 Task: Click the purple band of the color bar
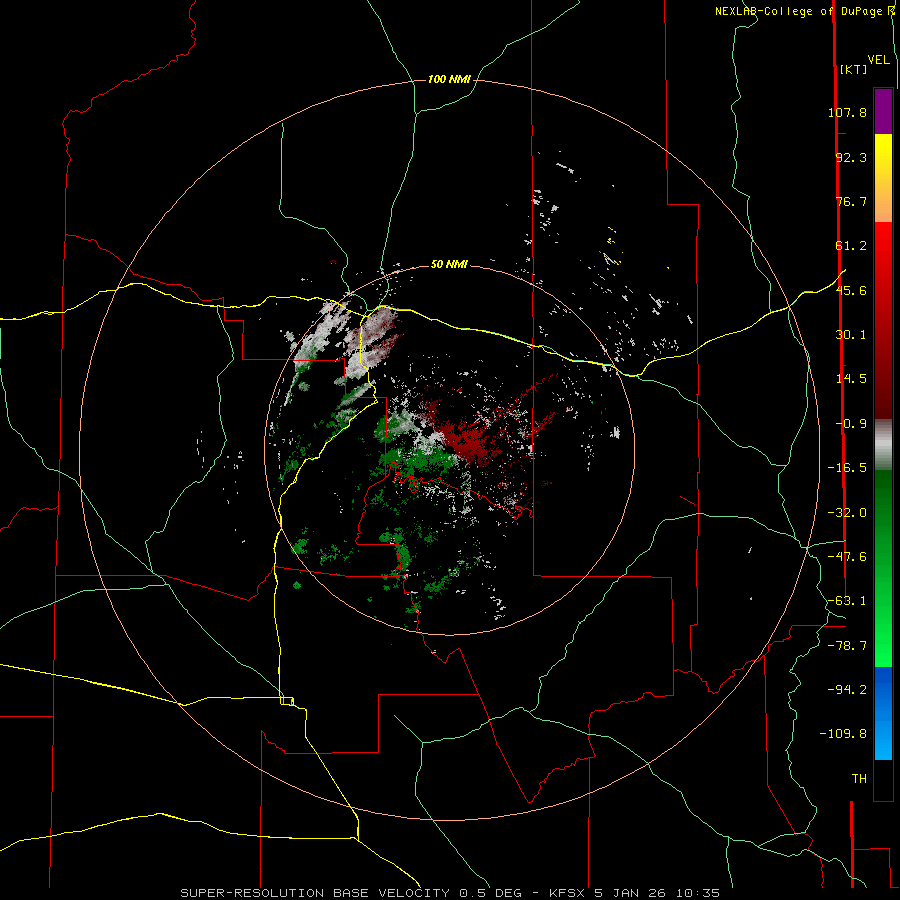click(883, 111)
